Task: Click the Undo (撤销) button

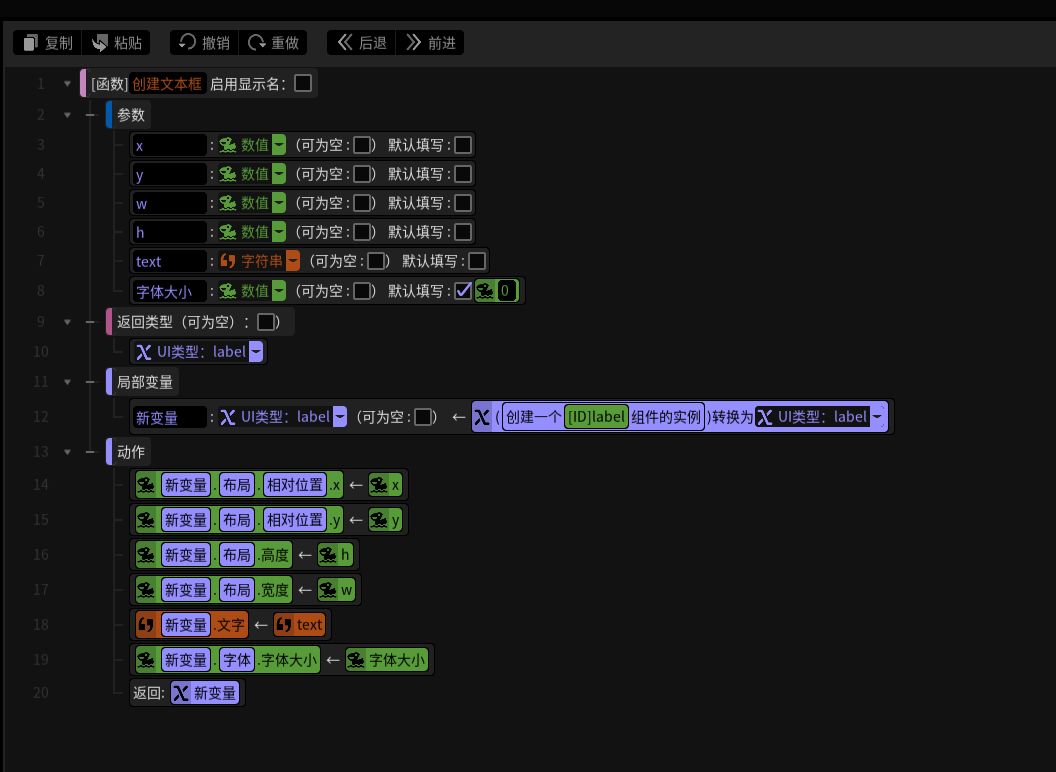Action: coord(204,43)
